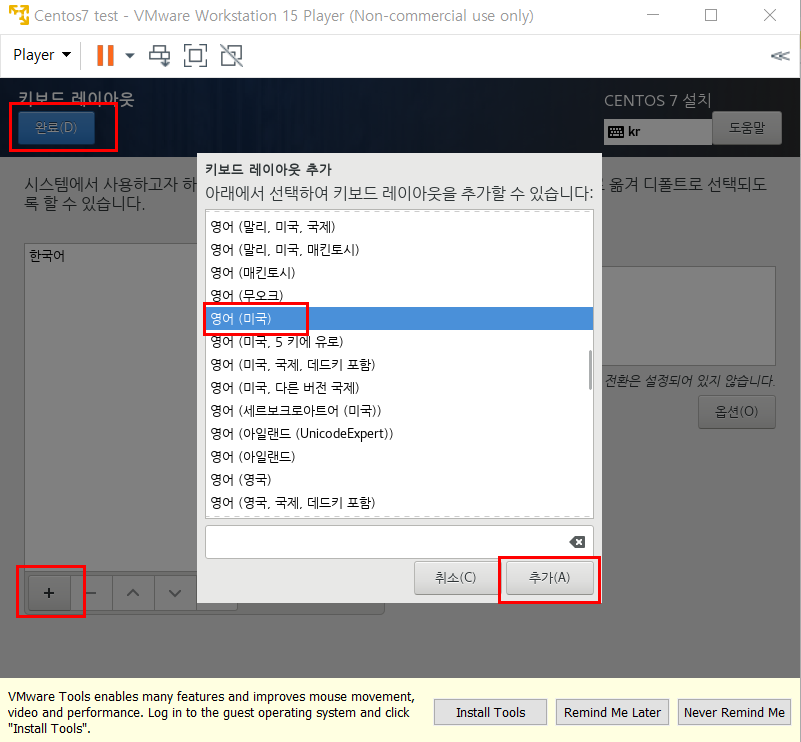Image resolution: width=801 pixels, height=742 pixels.
Task: Collapse the toolbar with double chevron
Action: pos(780,56)
